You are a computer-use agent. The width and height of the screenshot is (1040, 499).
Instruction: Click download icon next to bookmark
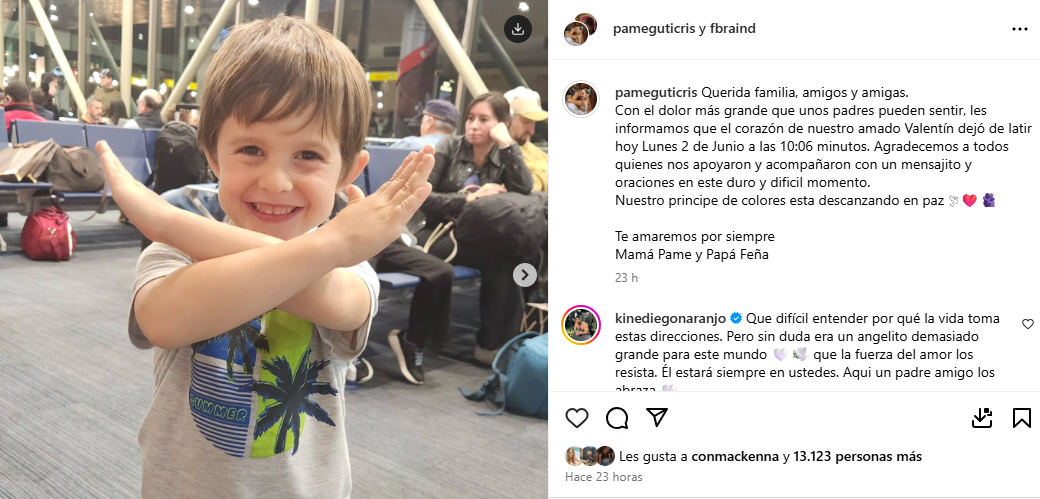(x=982, y=418)
